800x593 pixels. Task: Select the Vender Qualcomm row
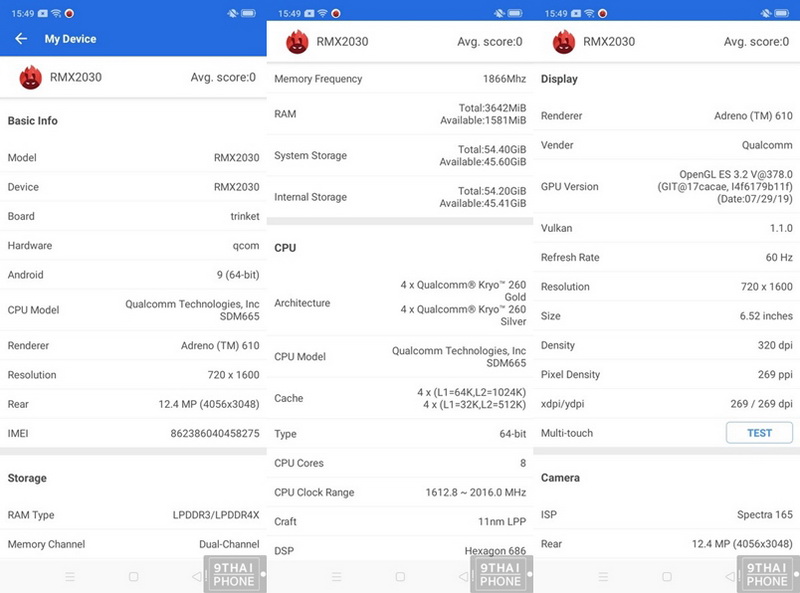point(667,145)
